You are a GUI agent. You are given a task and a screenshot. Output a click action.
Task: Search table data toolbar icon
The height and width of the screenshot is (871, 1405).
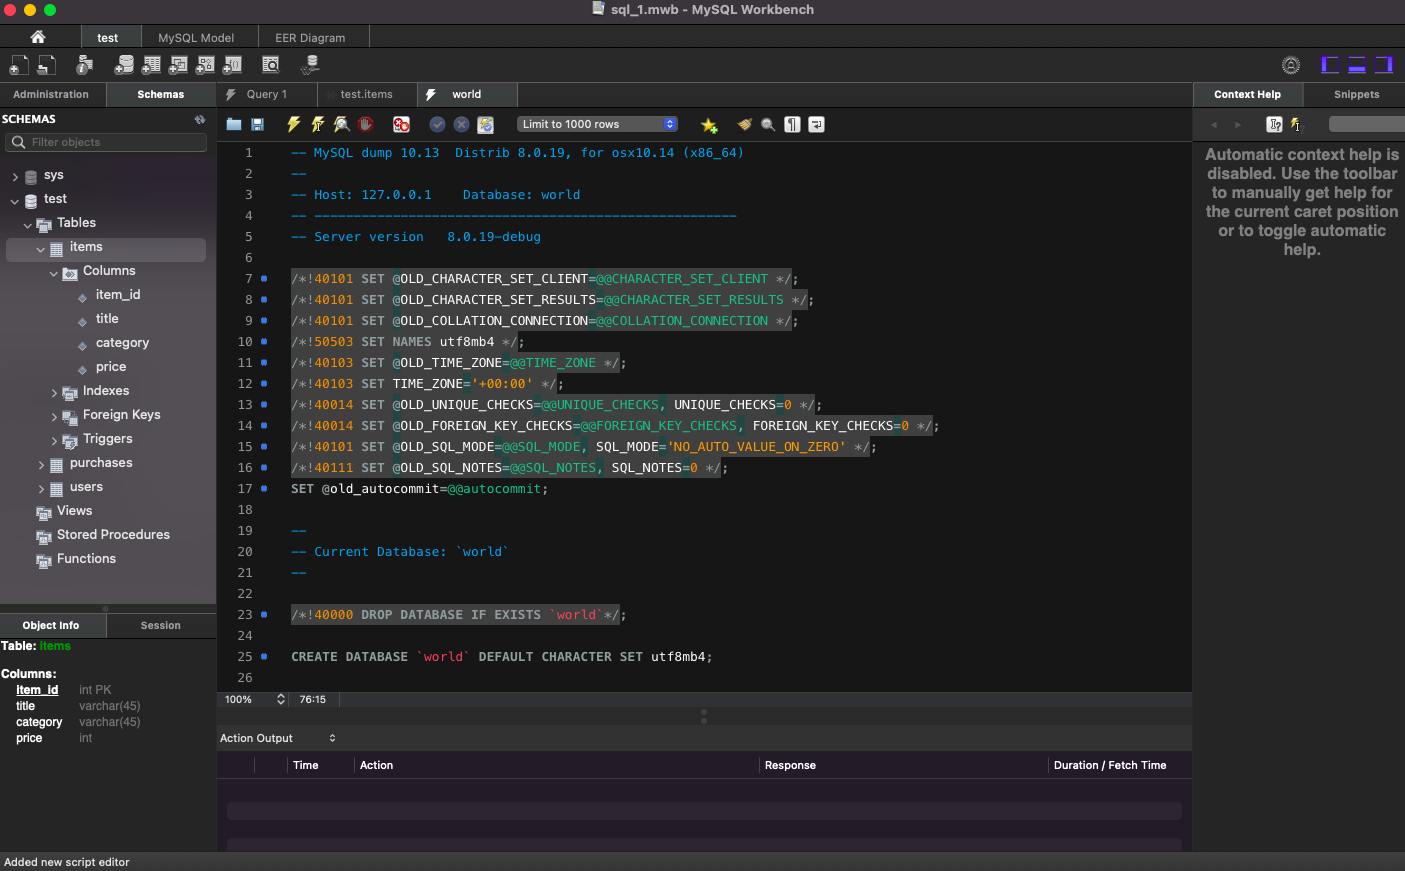coord(270,65)
